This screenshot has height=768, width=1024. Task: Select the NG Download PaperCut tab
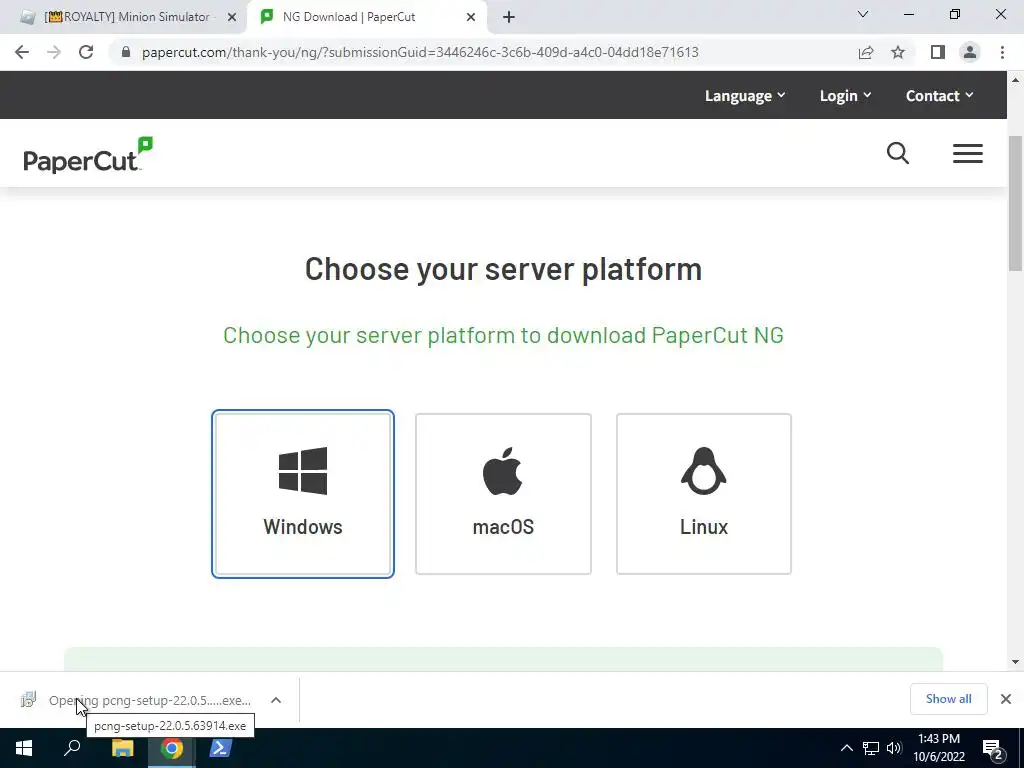pyautogui.click(x=367, y=17)
